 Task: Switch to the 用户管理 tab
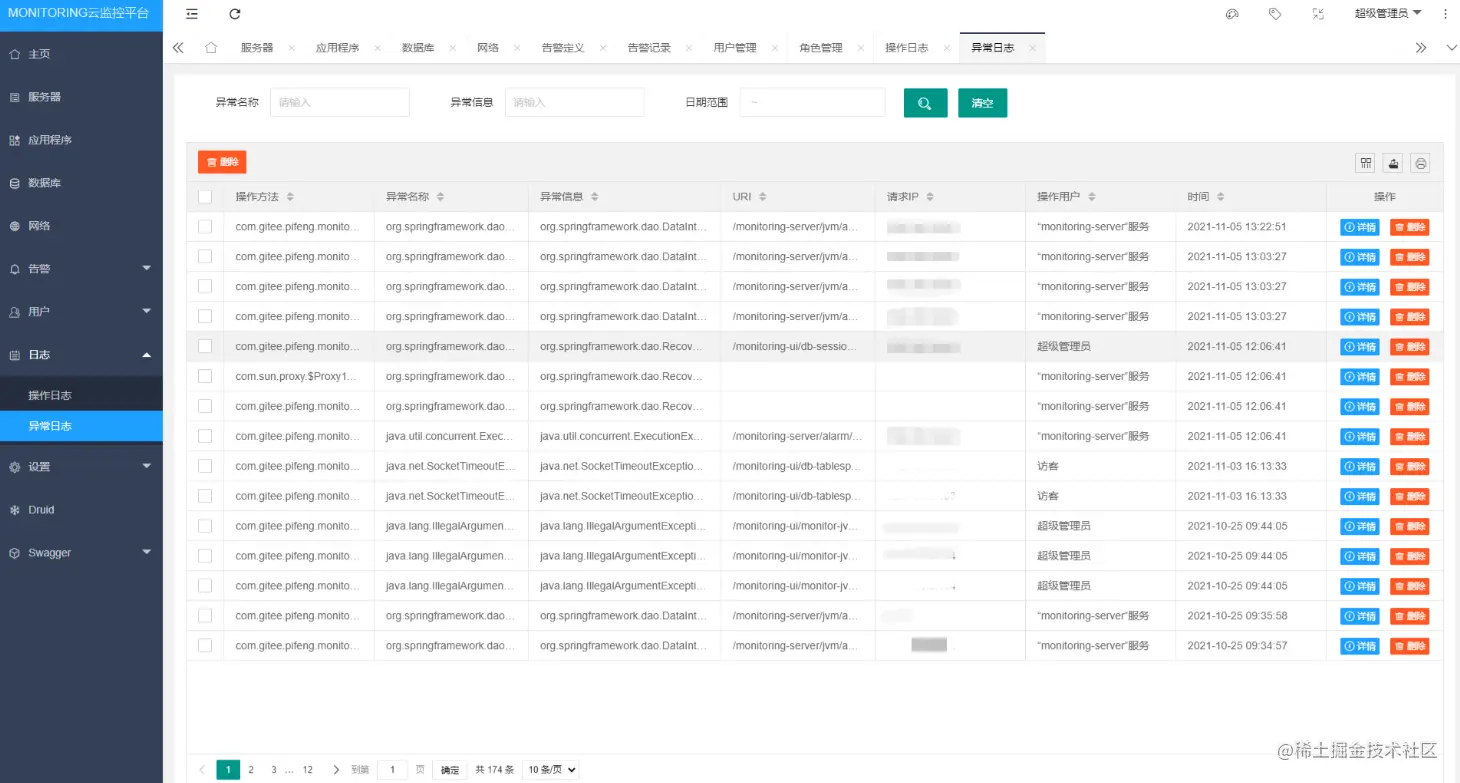point(735,48)
